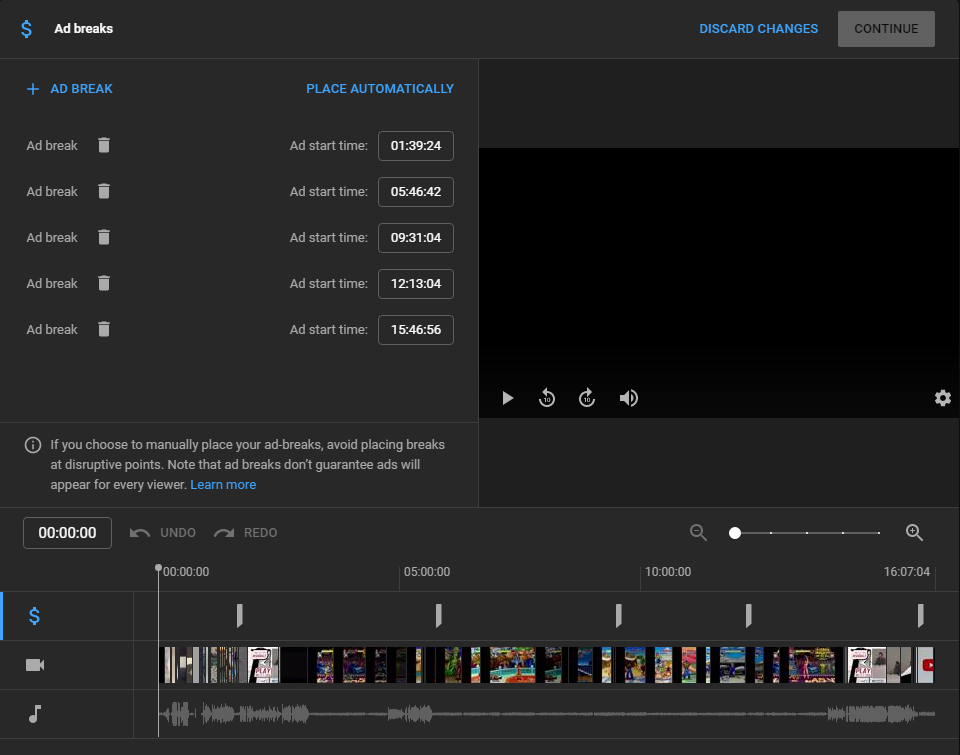Click the 05:00:00 timeline ruler label
Image resolution: width=960 pixels, height=755 pixels.
point(427,572)
